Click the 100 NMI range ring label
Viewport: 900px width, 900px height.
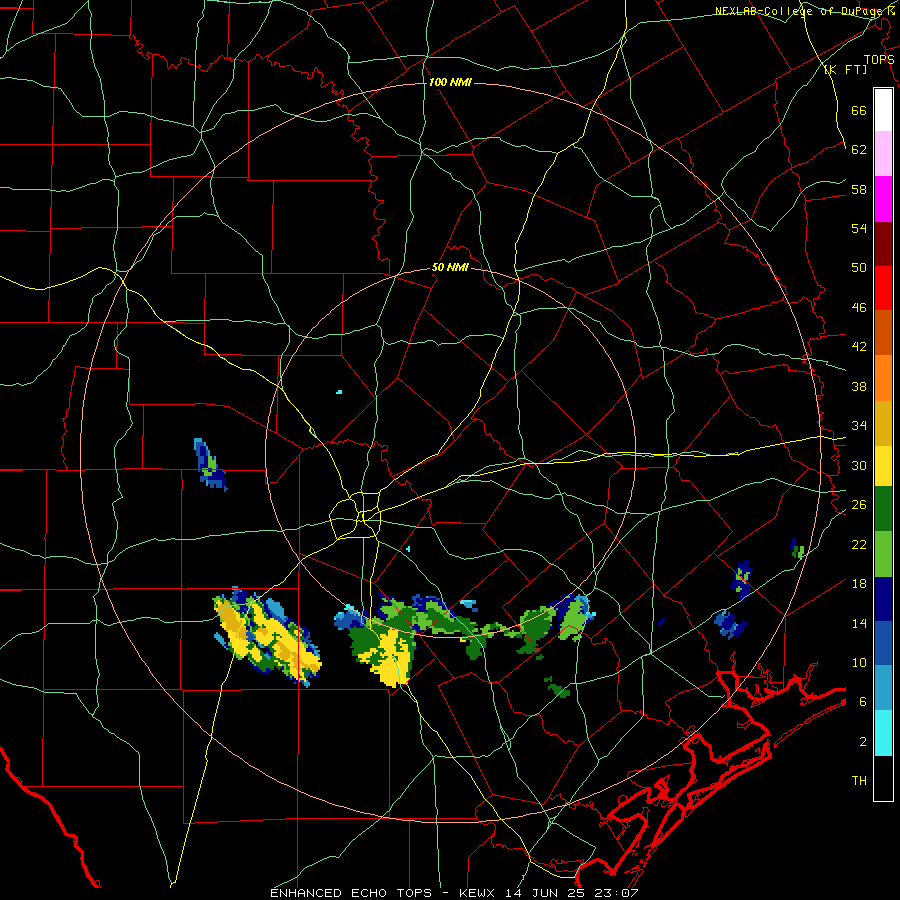tap(450, 82)
